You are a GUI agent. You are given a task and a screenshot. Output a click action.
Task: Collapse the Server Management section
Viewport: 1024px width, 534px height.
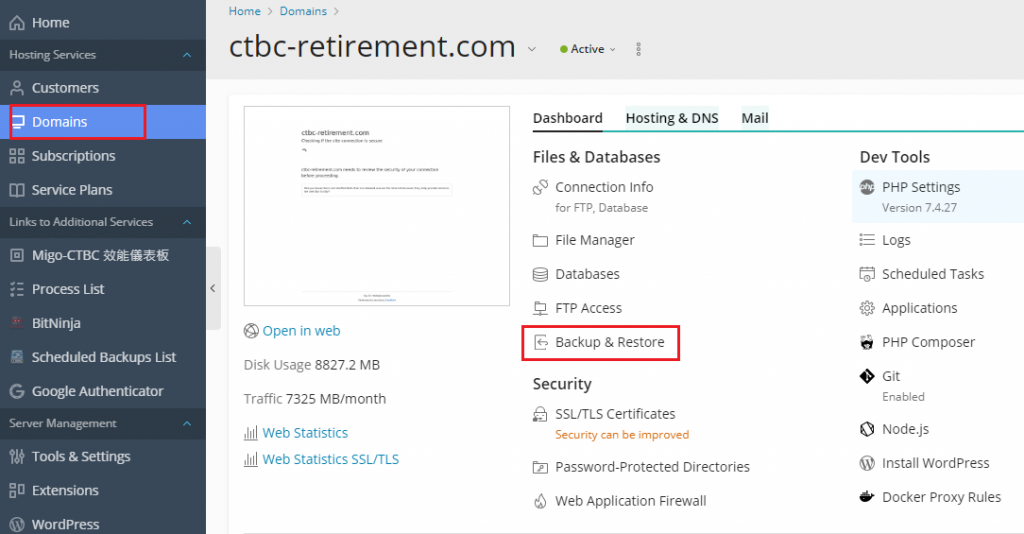(187, 424)
